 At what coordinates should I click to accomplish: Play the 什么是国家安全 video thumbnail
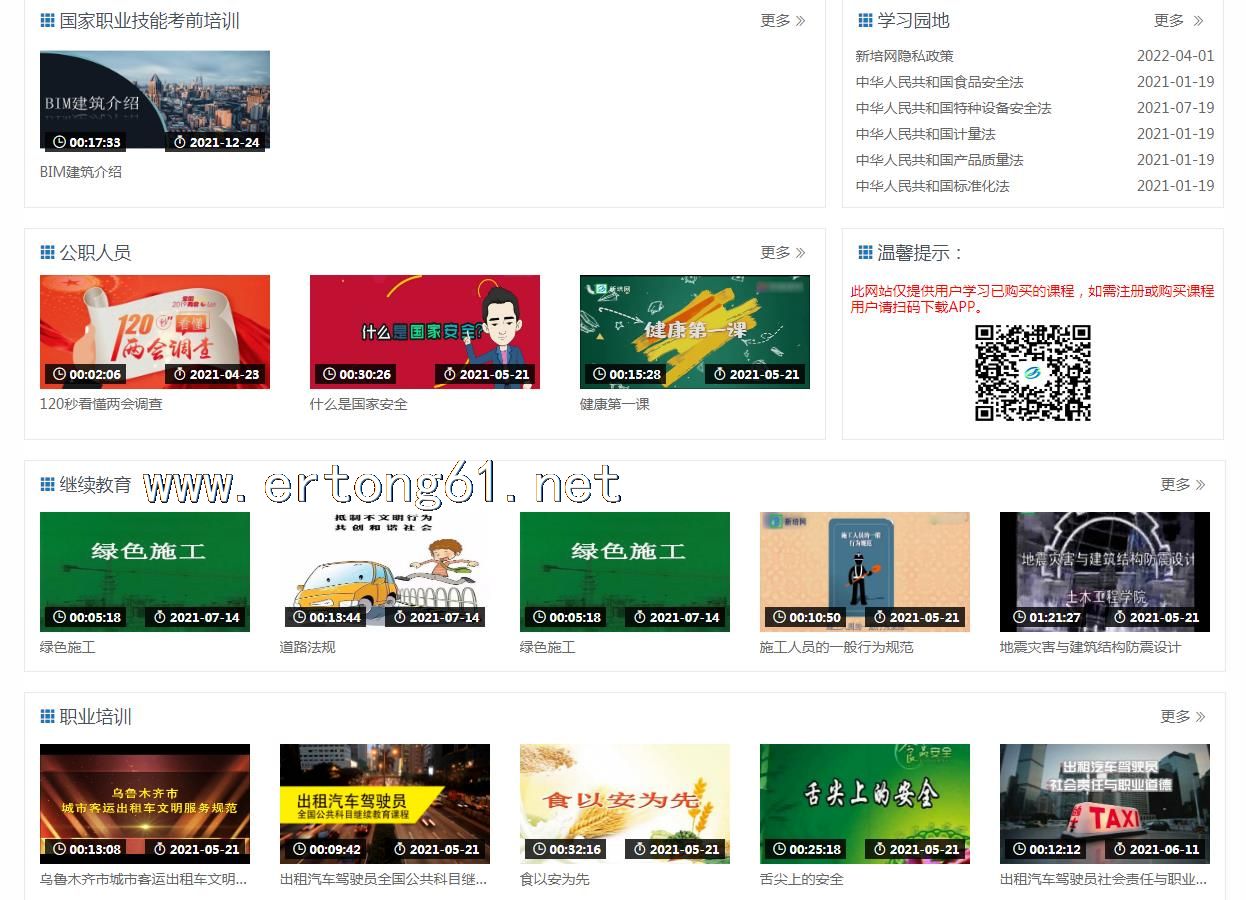click(x=424, y=331)
